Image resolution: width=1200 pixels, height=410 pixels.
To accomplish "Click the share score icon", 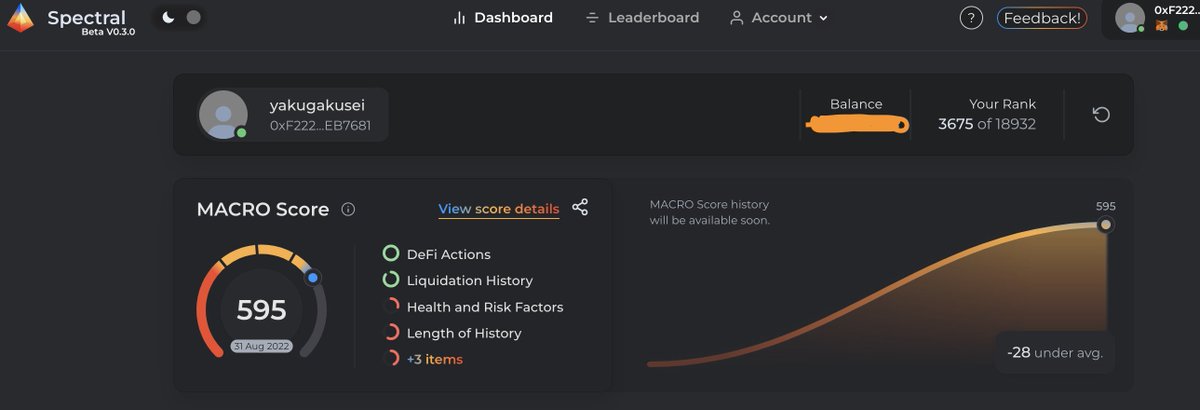I will [580, 207].
